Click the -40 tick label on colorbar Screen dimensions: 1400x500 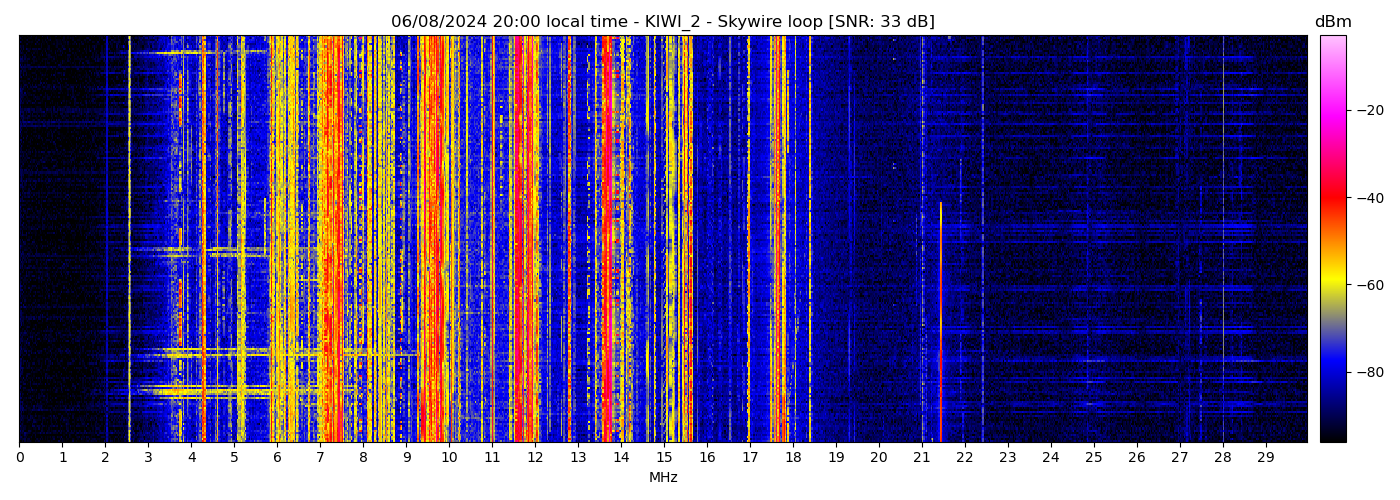pos(1369,198)
